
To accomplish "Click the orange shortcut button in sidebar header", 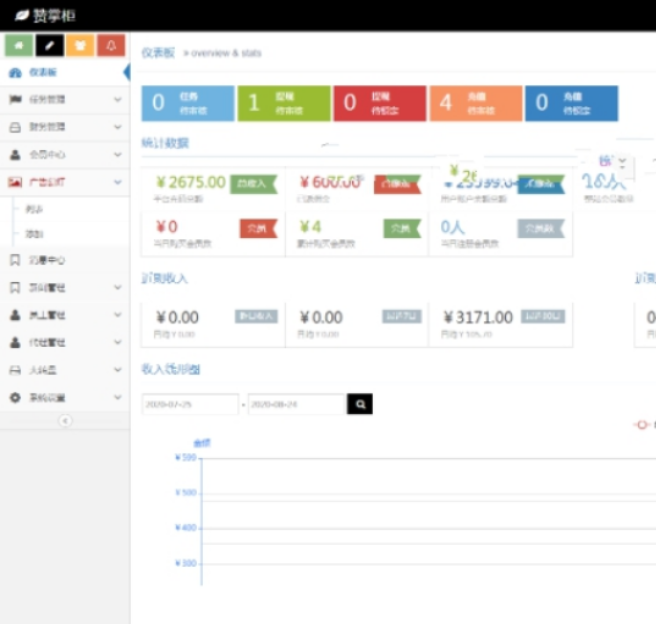I will click(x=80, y=45).
